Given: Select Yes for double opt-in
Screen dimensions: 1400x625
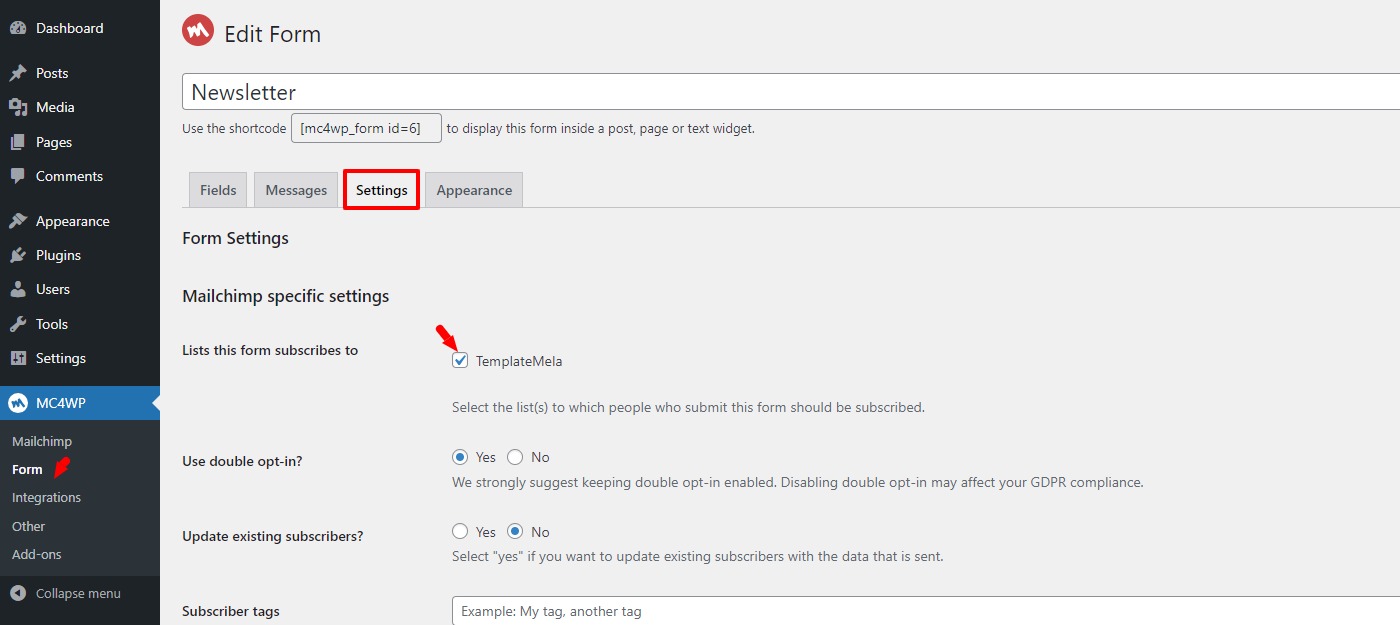Looking at the screenshot, I should click(460, 457).
